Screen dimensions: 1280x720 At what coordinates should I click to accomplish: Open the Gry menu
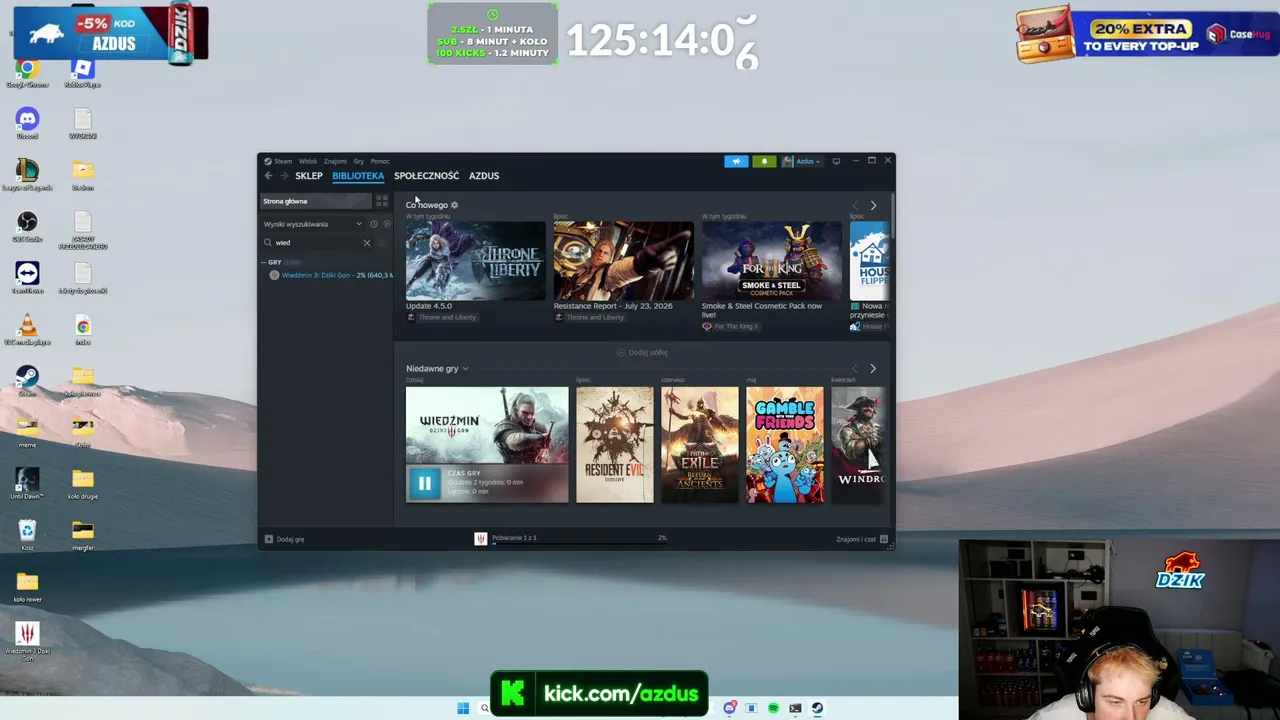358,161
